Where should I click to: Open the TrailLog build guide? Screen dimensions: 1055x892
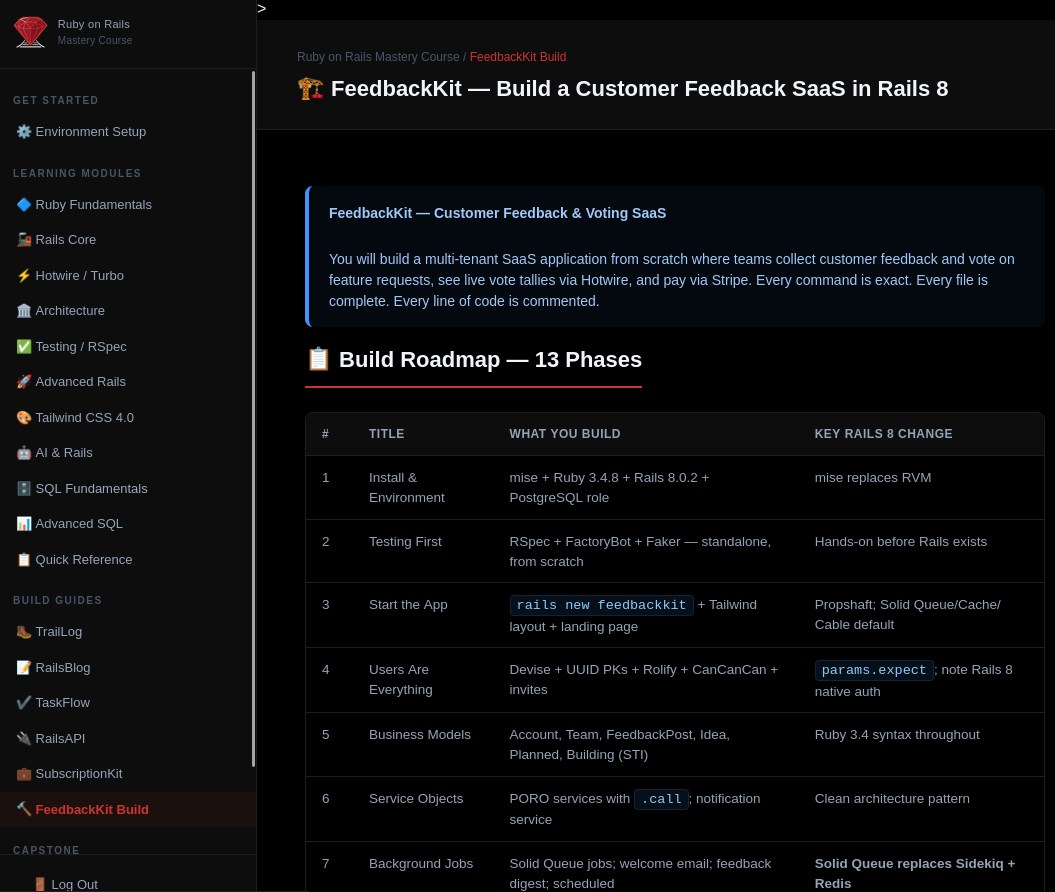pyautogui.click(x=128, y=632)
